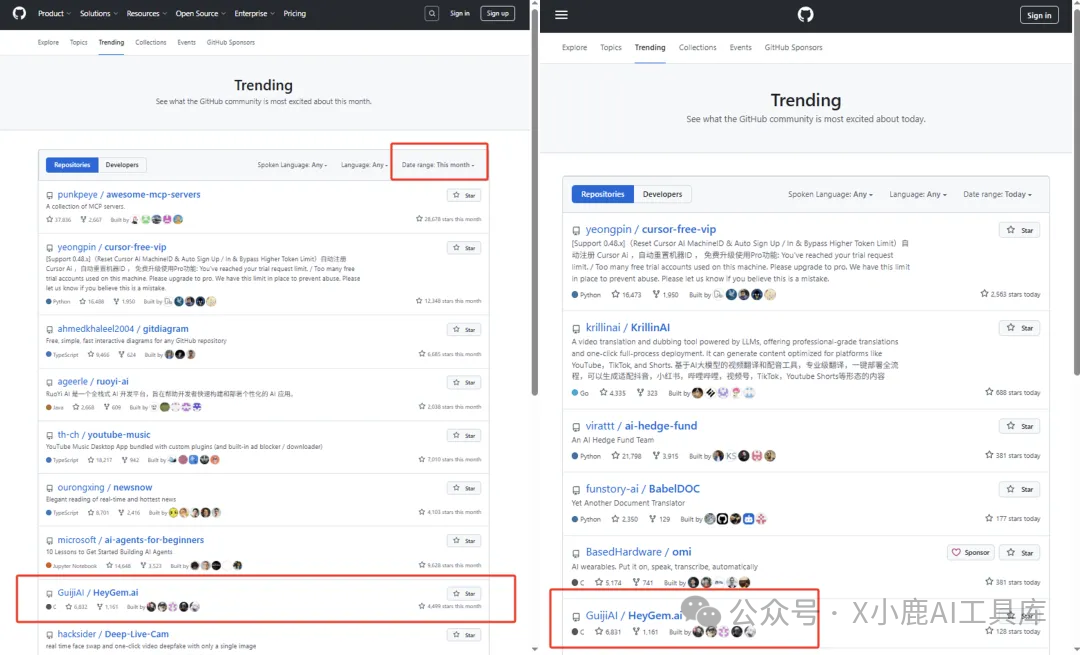Open krillinai / KrillinAI repository link
Screen dimensions: 1080x655
point(627,327)
